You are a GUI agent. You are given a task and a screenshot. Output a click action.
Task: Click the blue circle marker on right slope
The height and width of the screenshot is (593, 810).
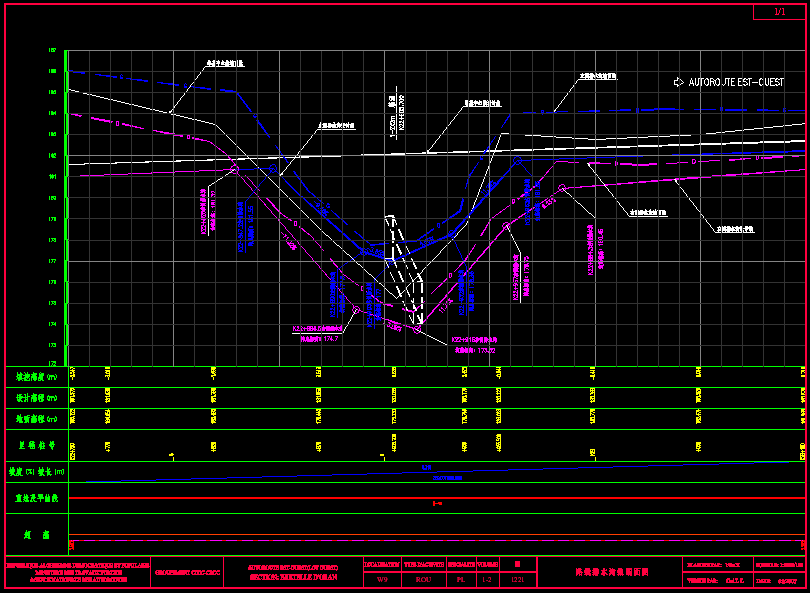pyautogui.click(x=518, y=160)
